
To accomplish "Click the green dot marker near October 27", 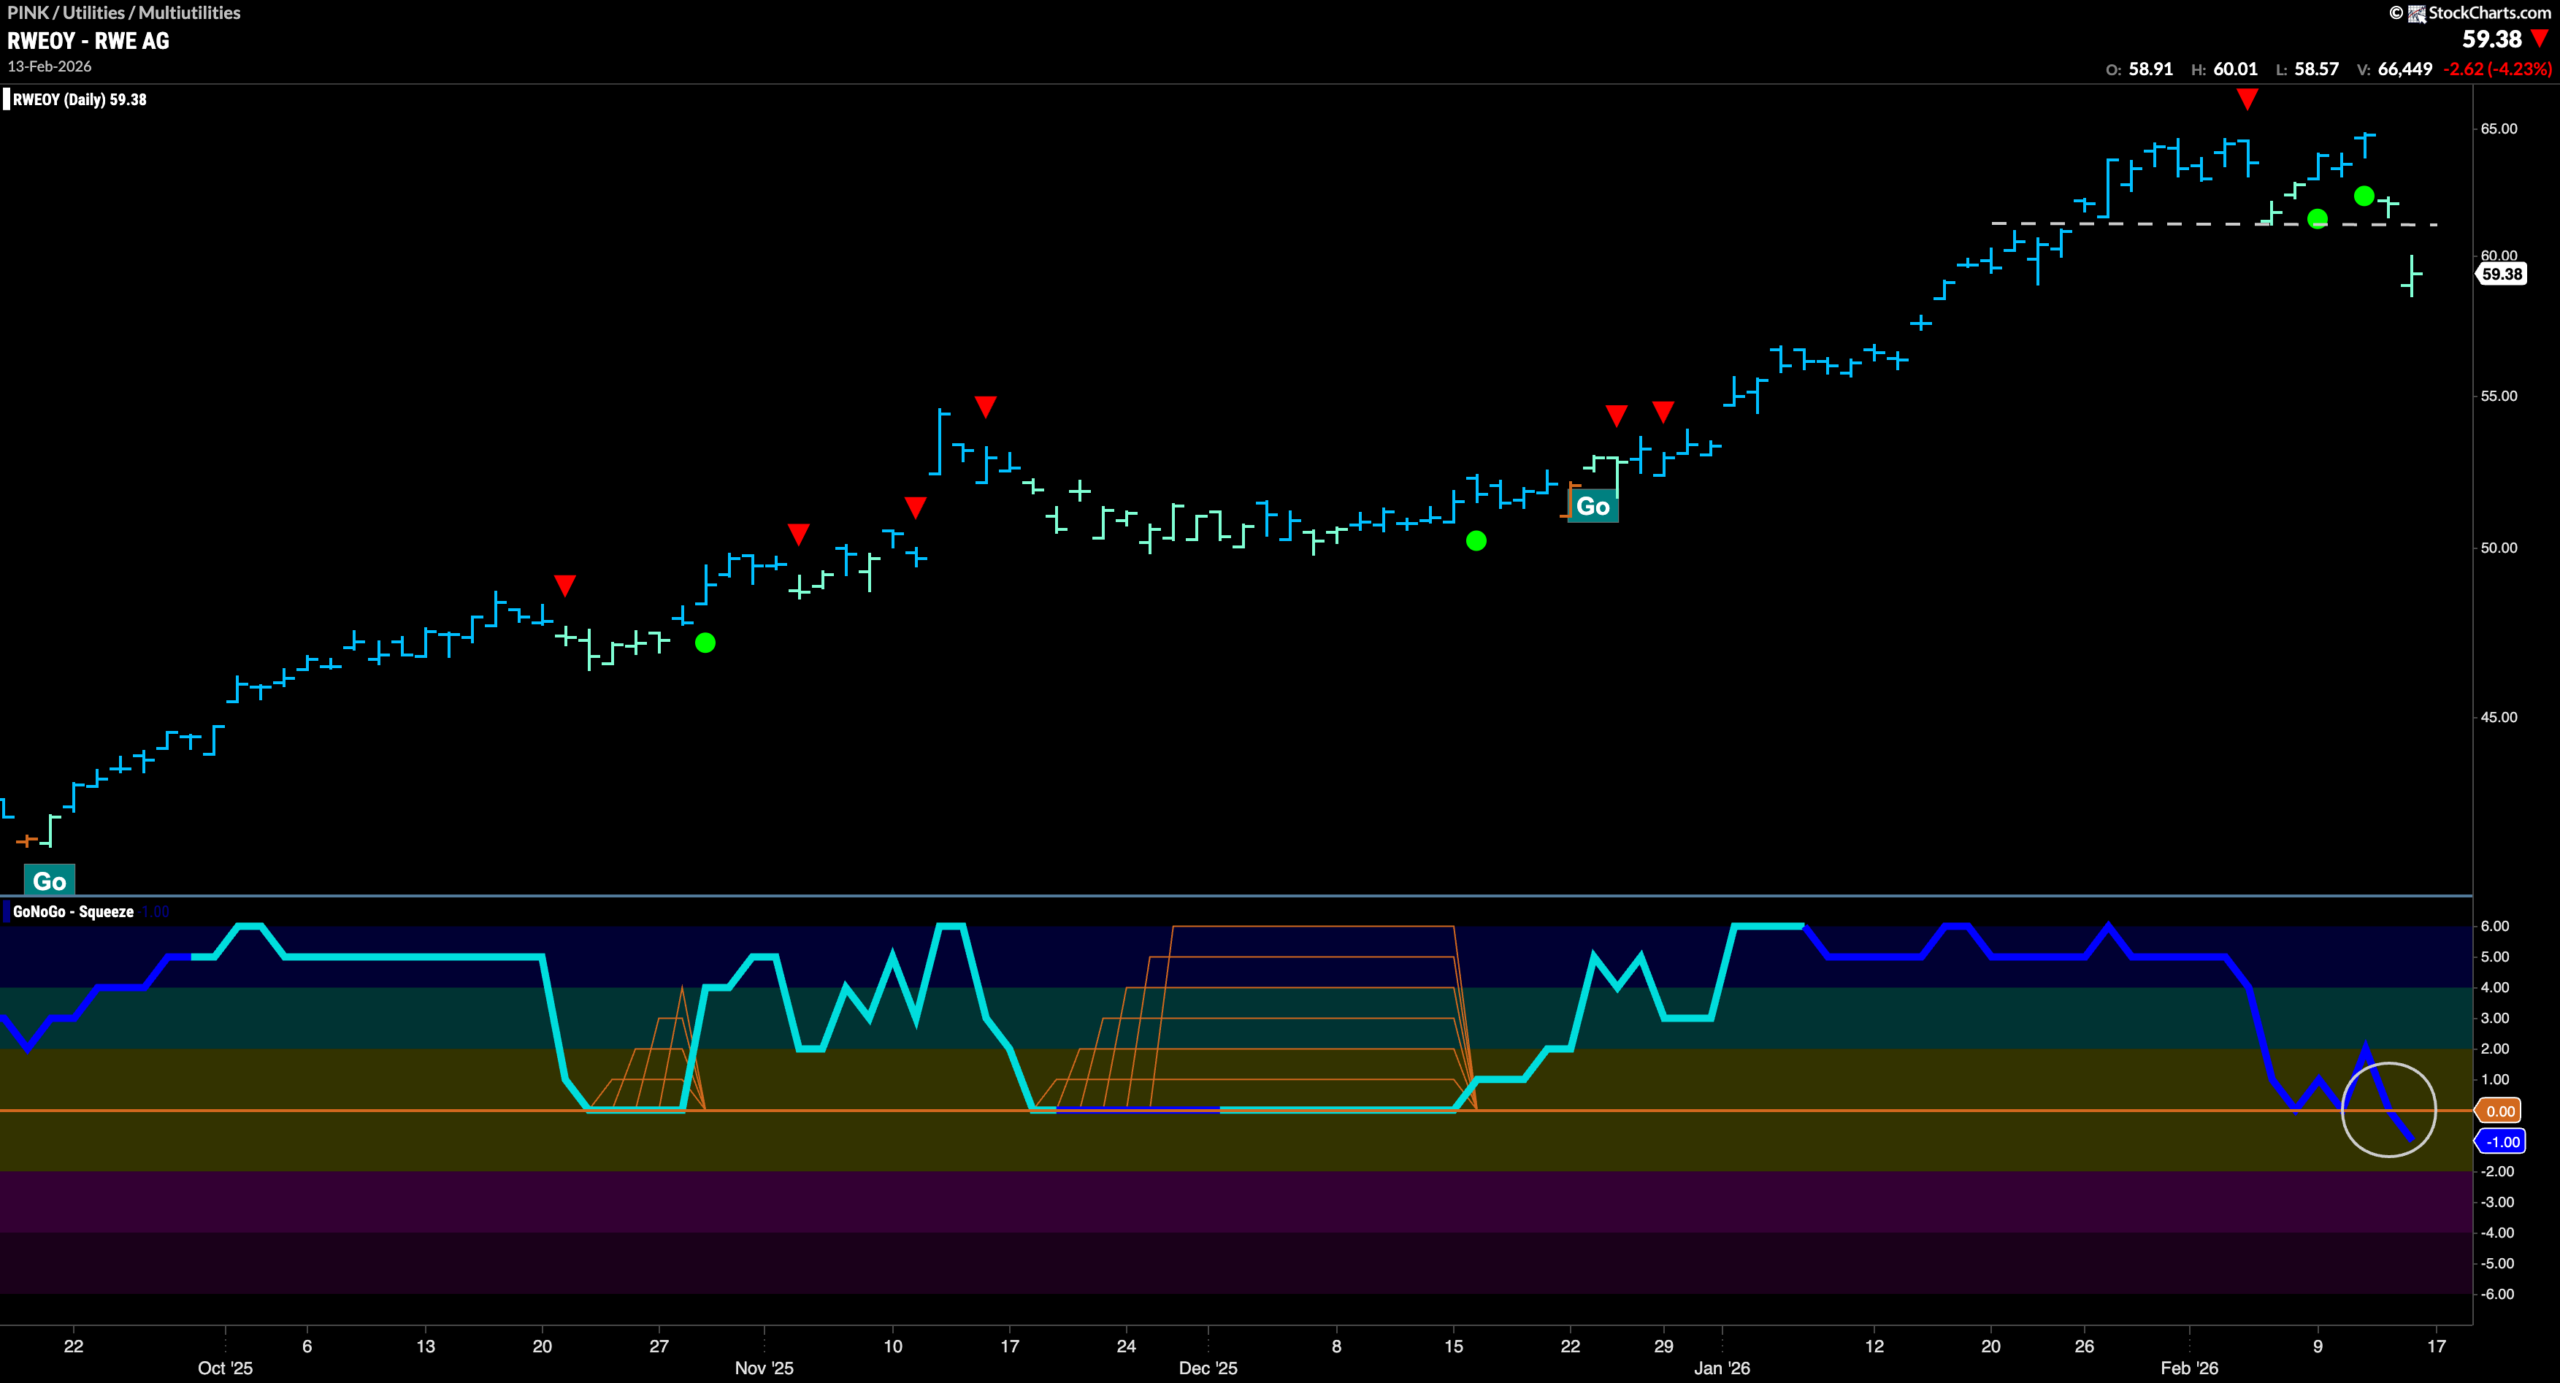I will 705,643.
